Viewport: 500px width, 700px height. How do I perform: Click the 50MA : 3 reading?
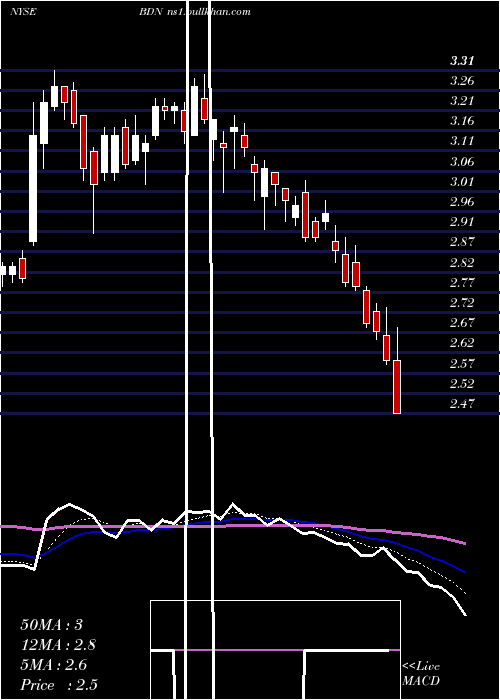(x=51, y=625)
